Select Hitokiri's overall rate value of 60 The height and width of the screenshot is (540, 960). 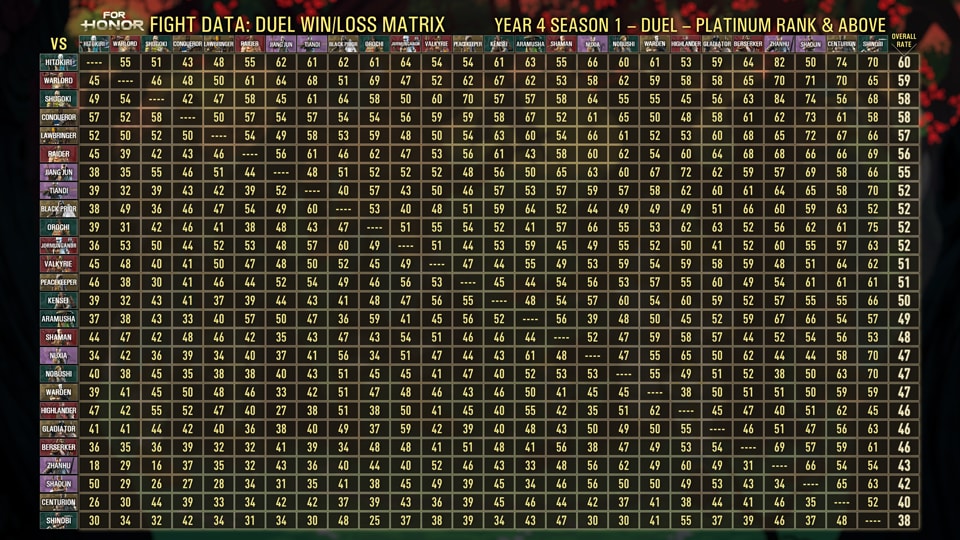tap(904, 63)
